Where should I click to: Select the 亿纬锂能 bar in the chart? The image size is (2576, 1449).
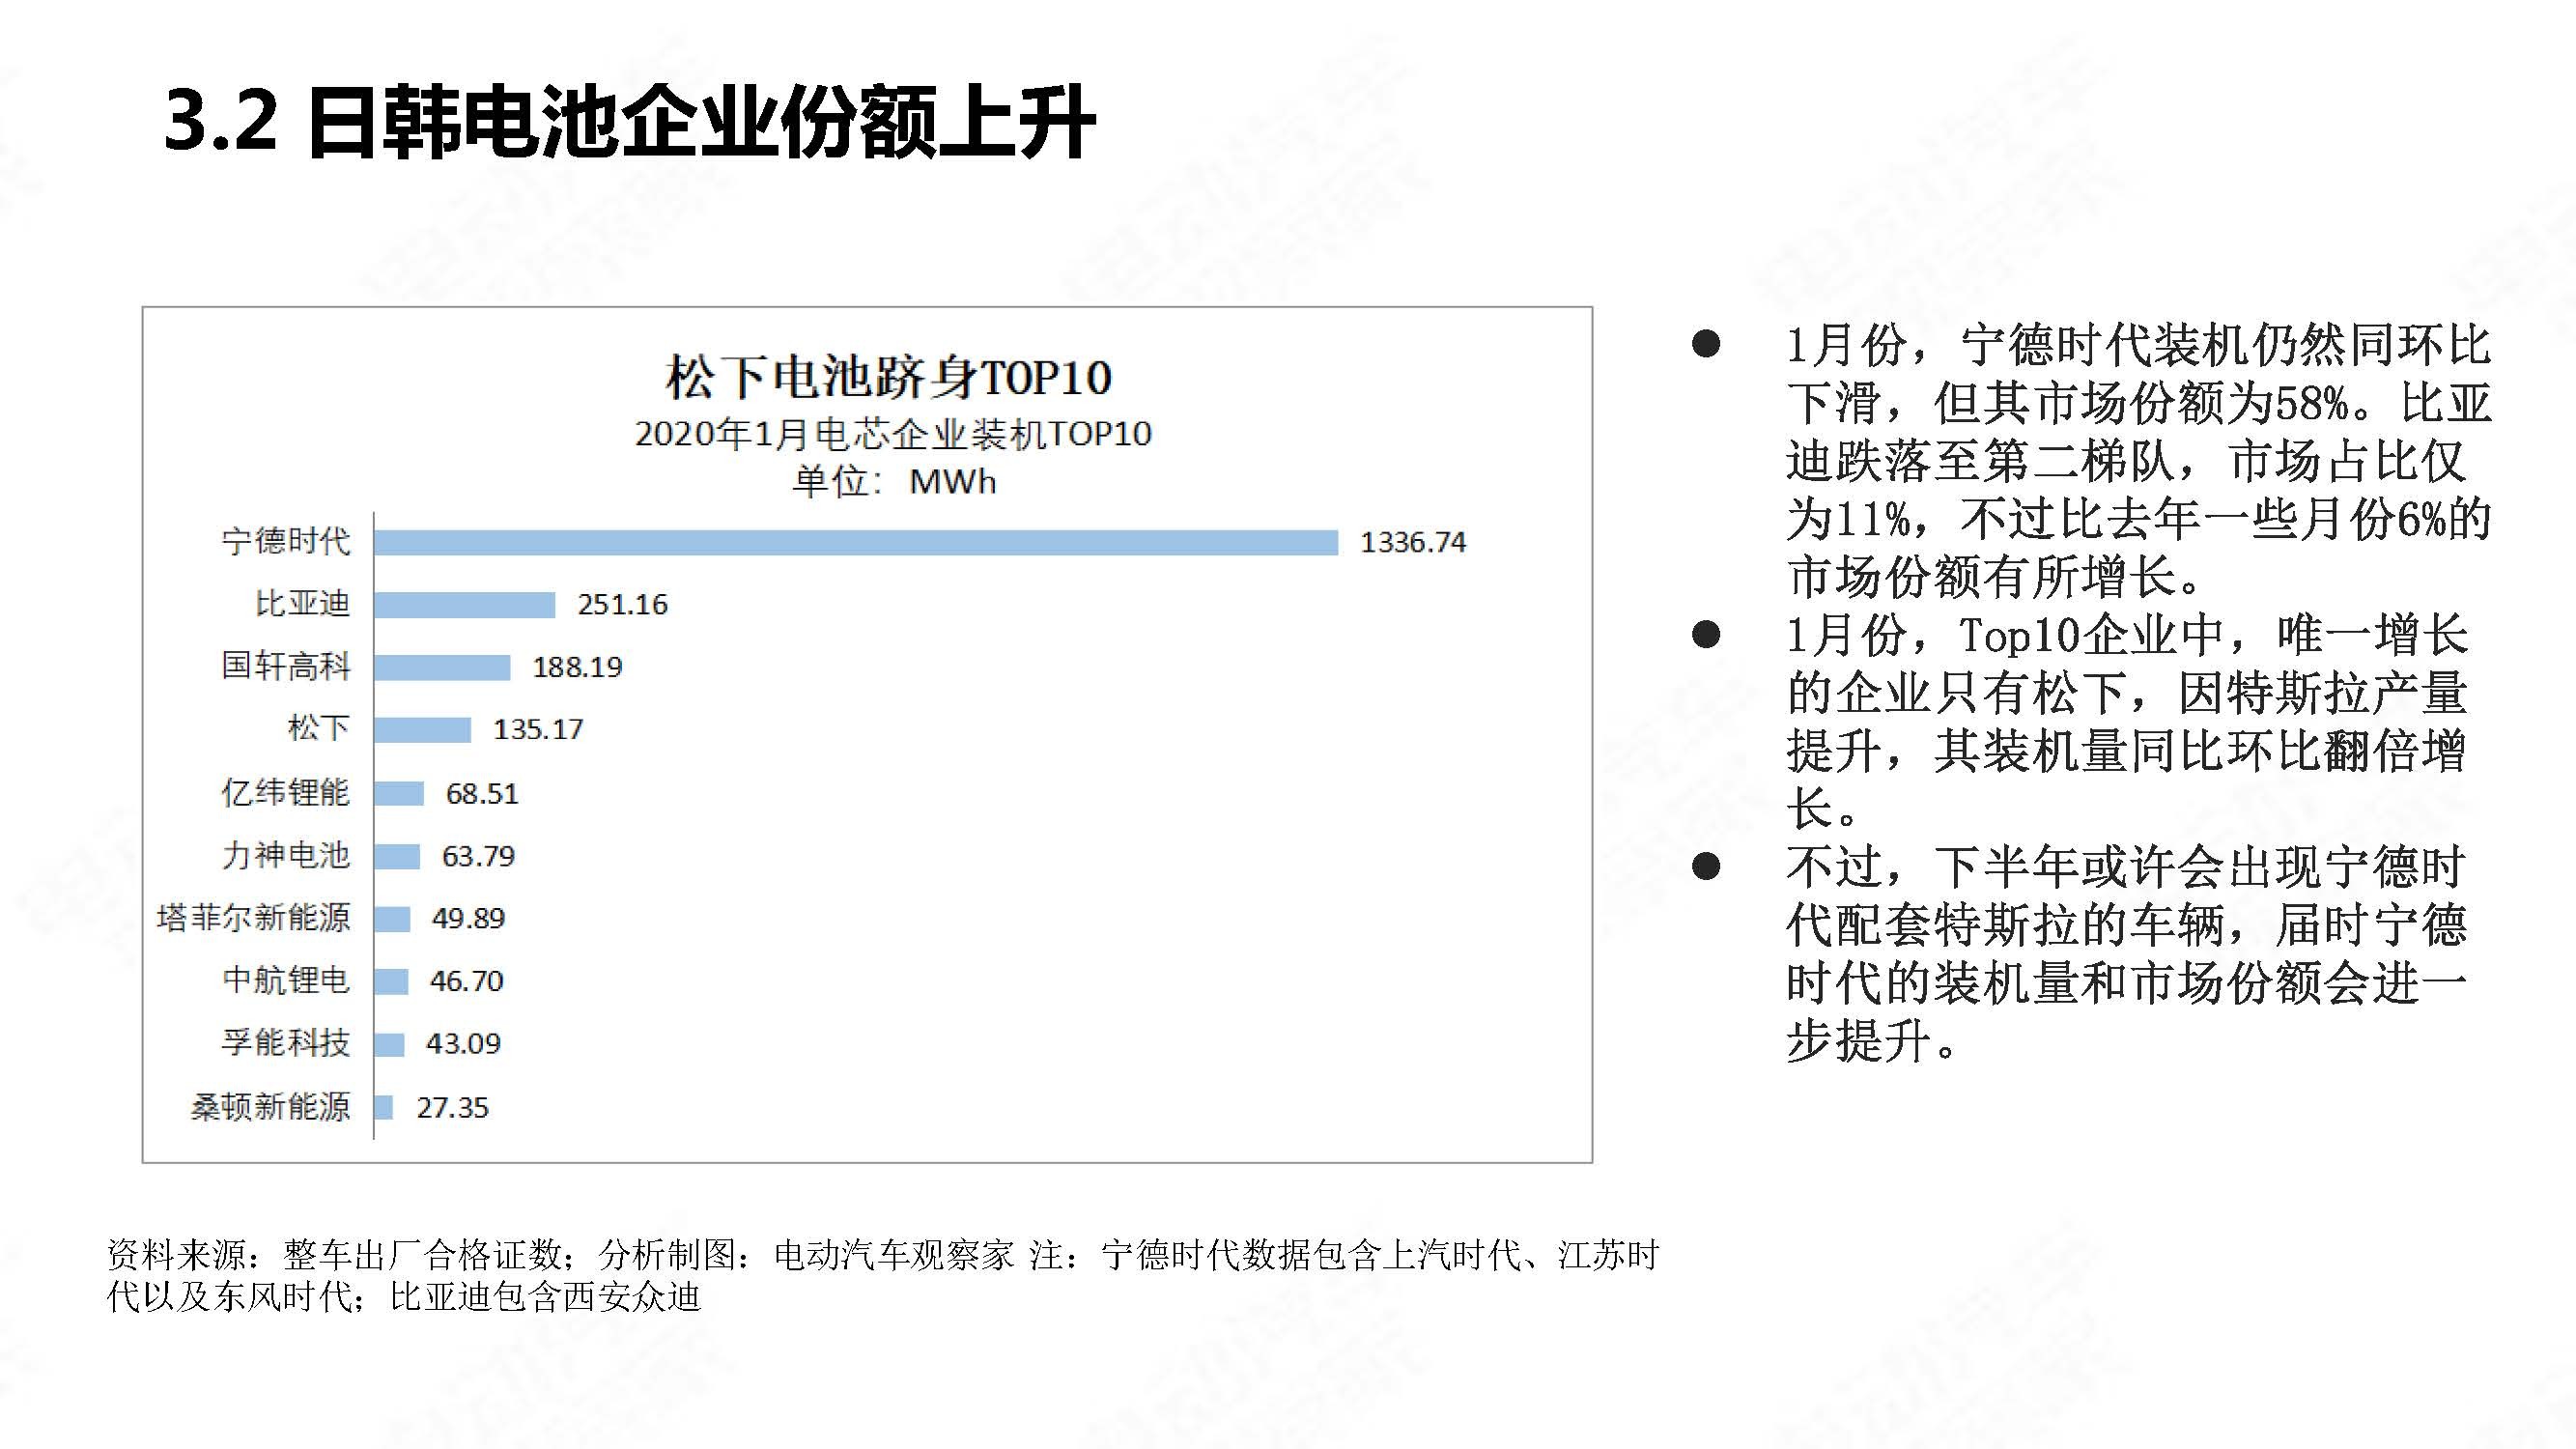pyautogui.click(x=399, y=794)
